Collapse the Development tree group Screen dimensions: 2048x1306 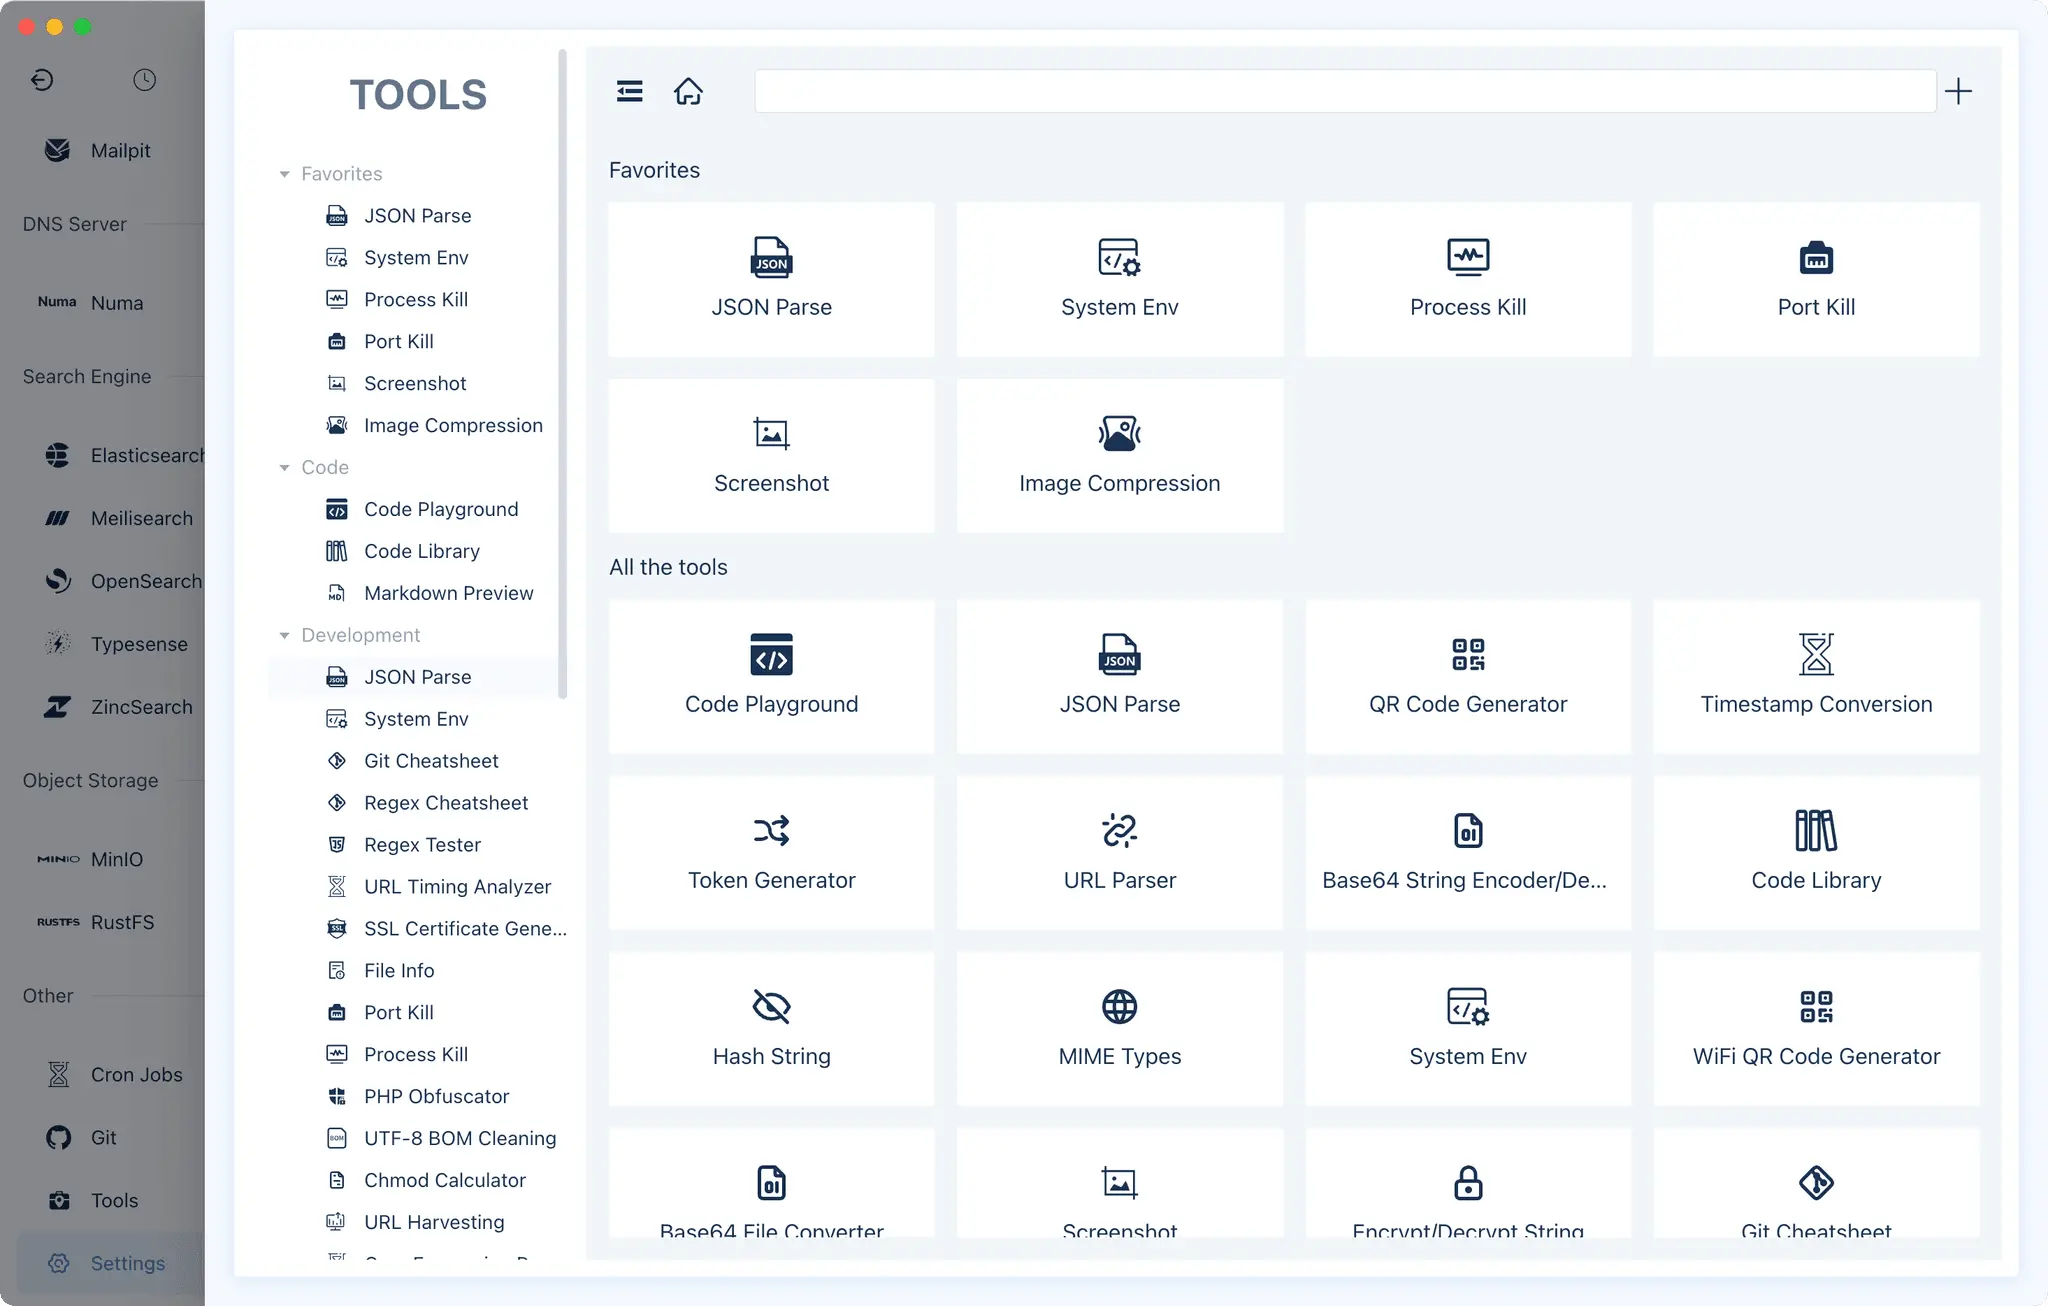tap(284, 636)
